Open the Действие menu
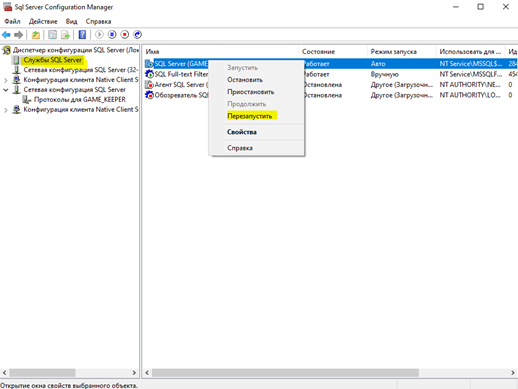The width and height of the screenshot is (518, 389). pos(43,21)
